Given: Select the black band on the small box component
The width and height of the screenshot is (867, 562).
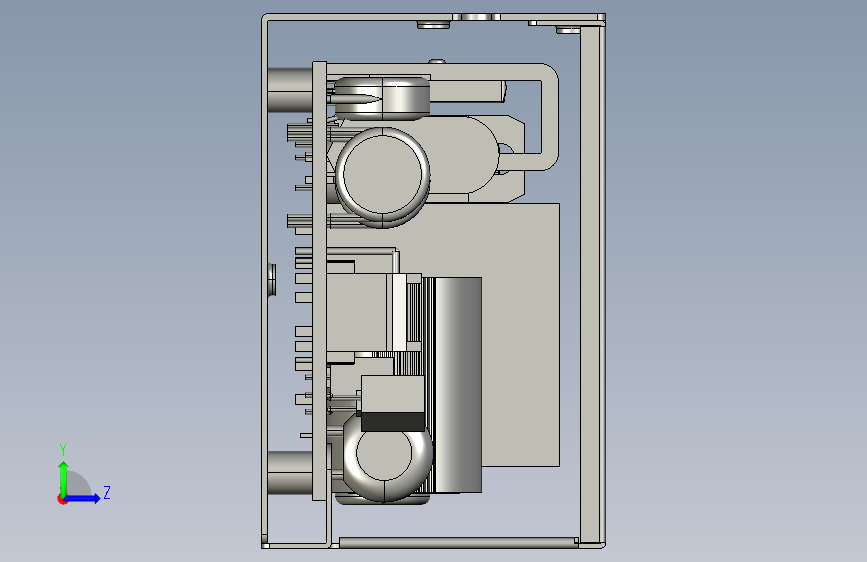Looking at the screenshot, I should click(x=393, y=422).
